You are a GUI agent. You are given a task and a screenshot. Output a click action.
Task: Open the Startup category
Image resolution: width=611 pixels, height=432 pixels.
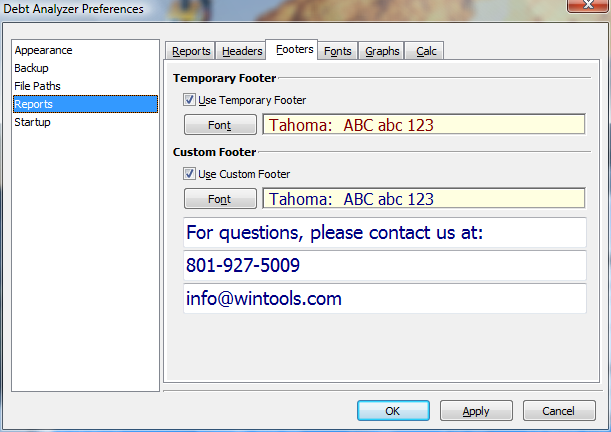pos(32,122)
